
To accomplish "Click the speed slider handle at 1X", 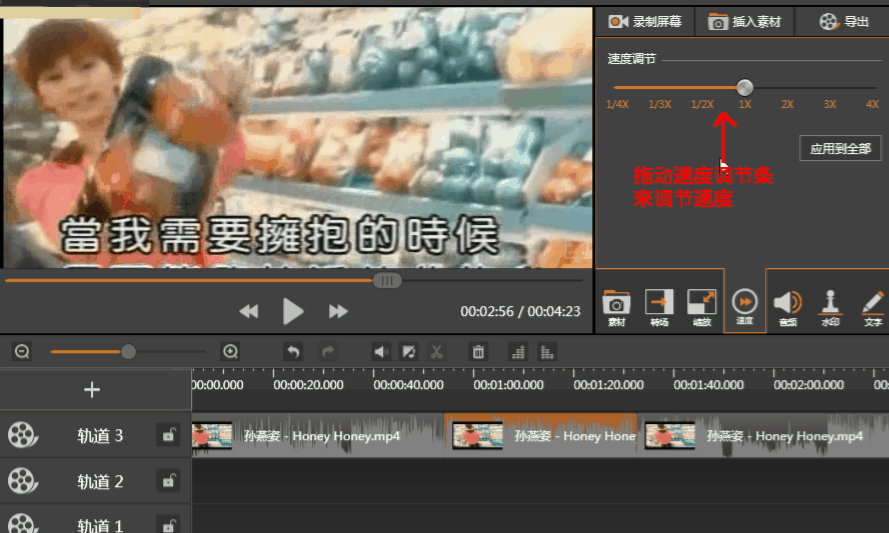I will pyautogui.click(x=744, y=87).
